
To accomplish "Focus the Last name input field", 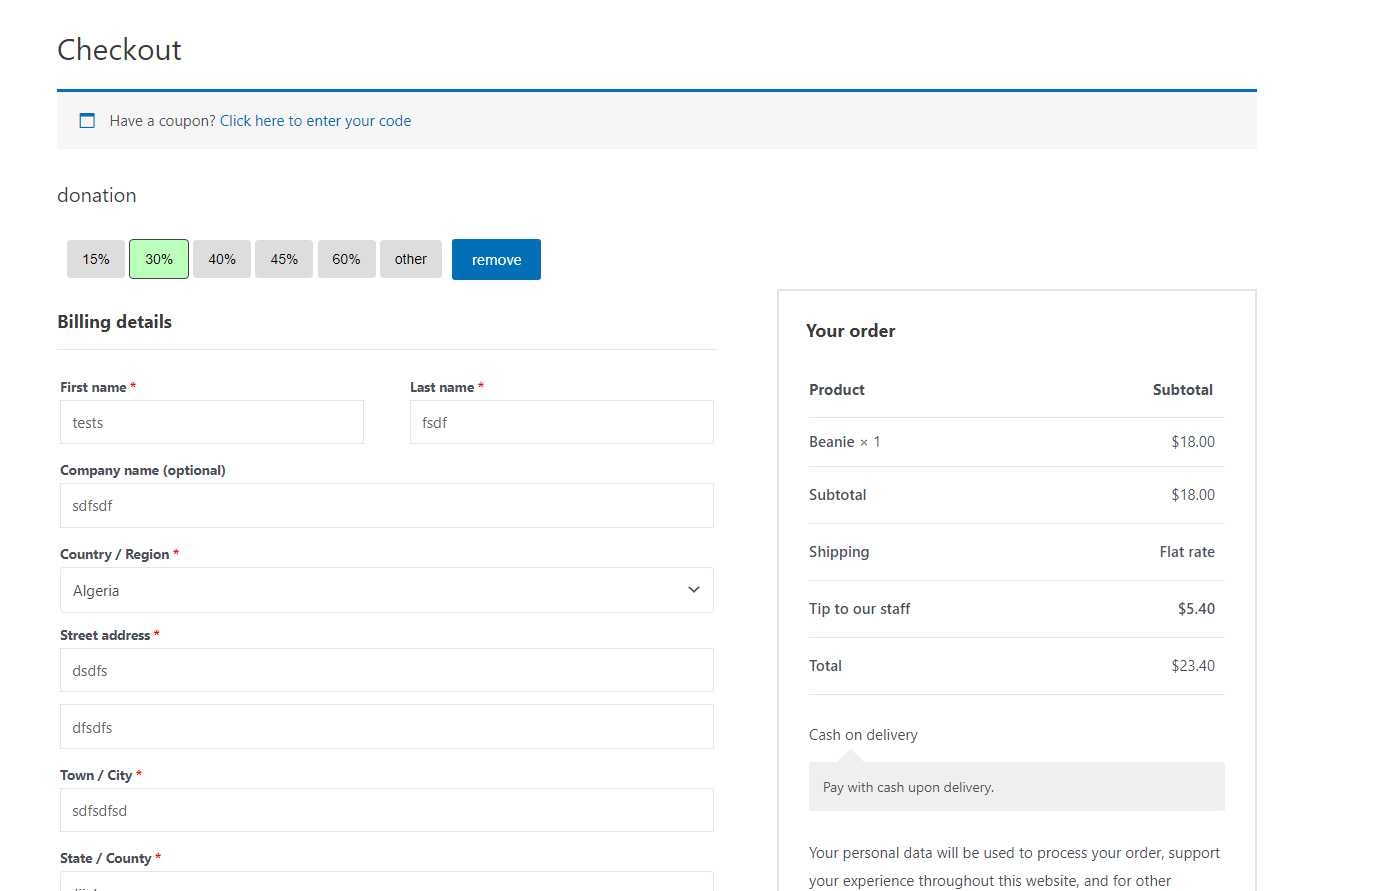I will [561, 422].
